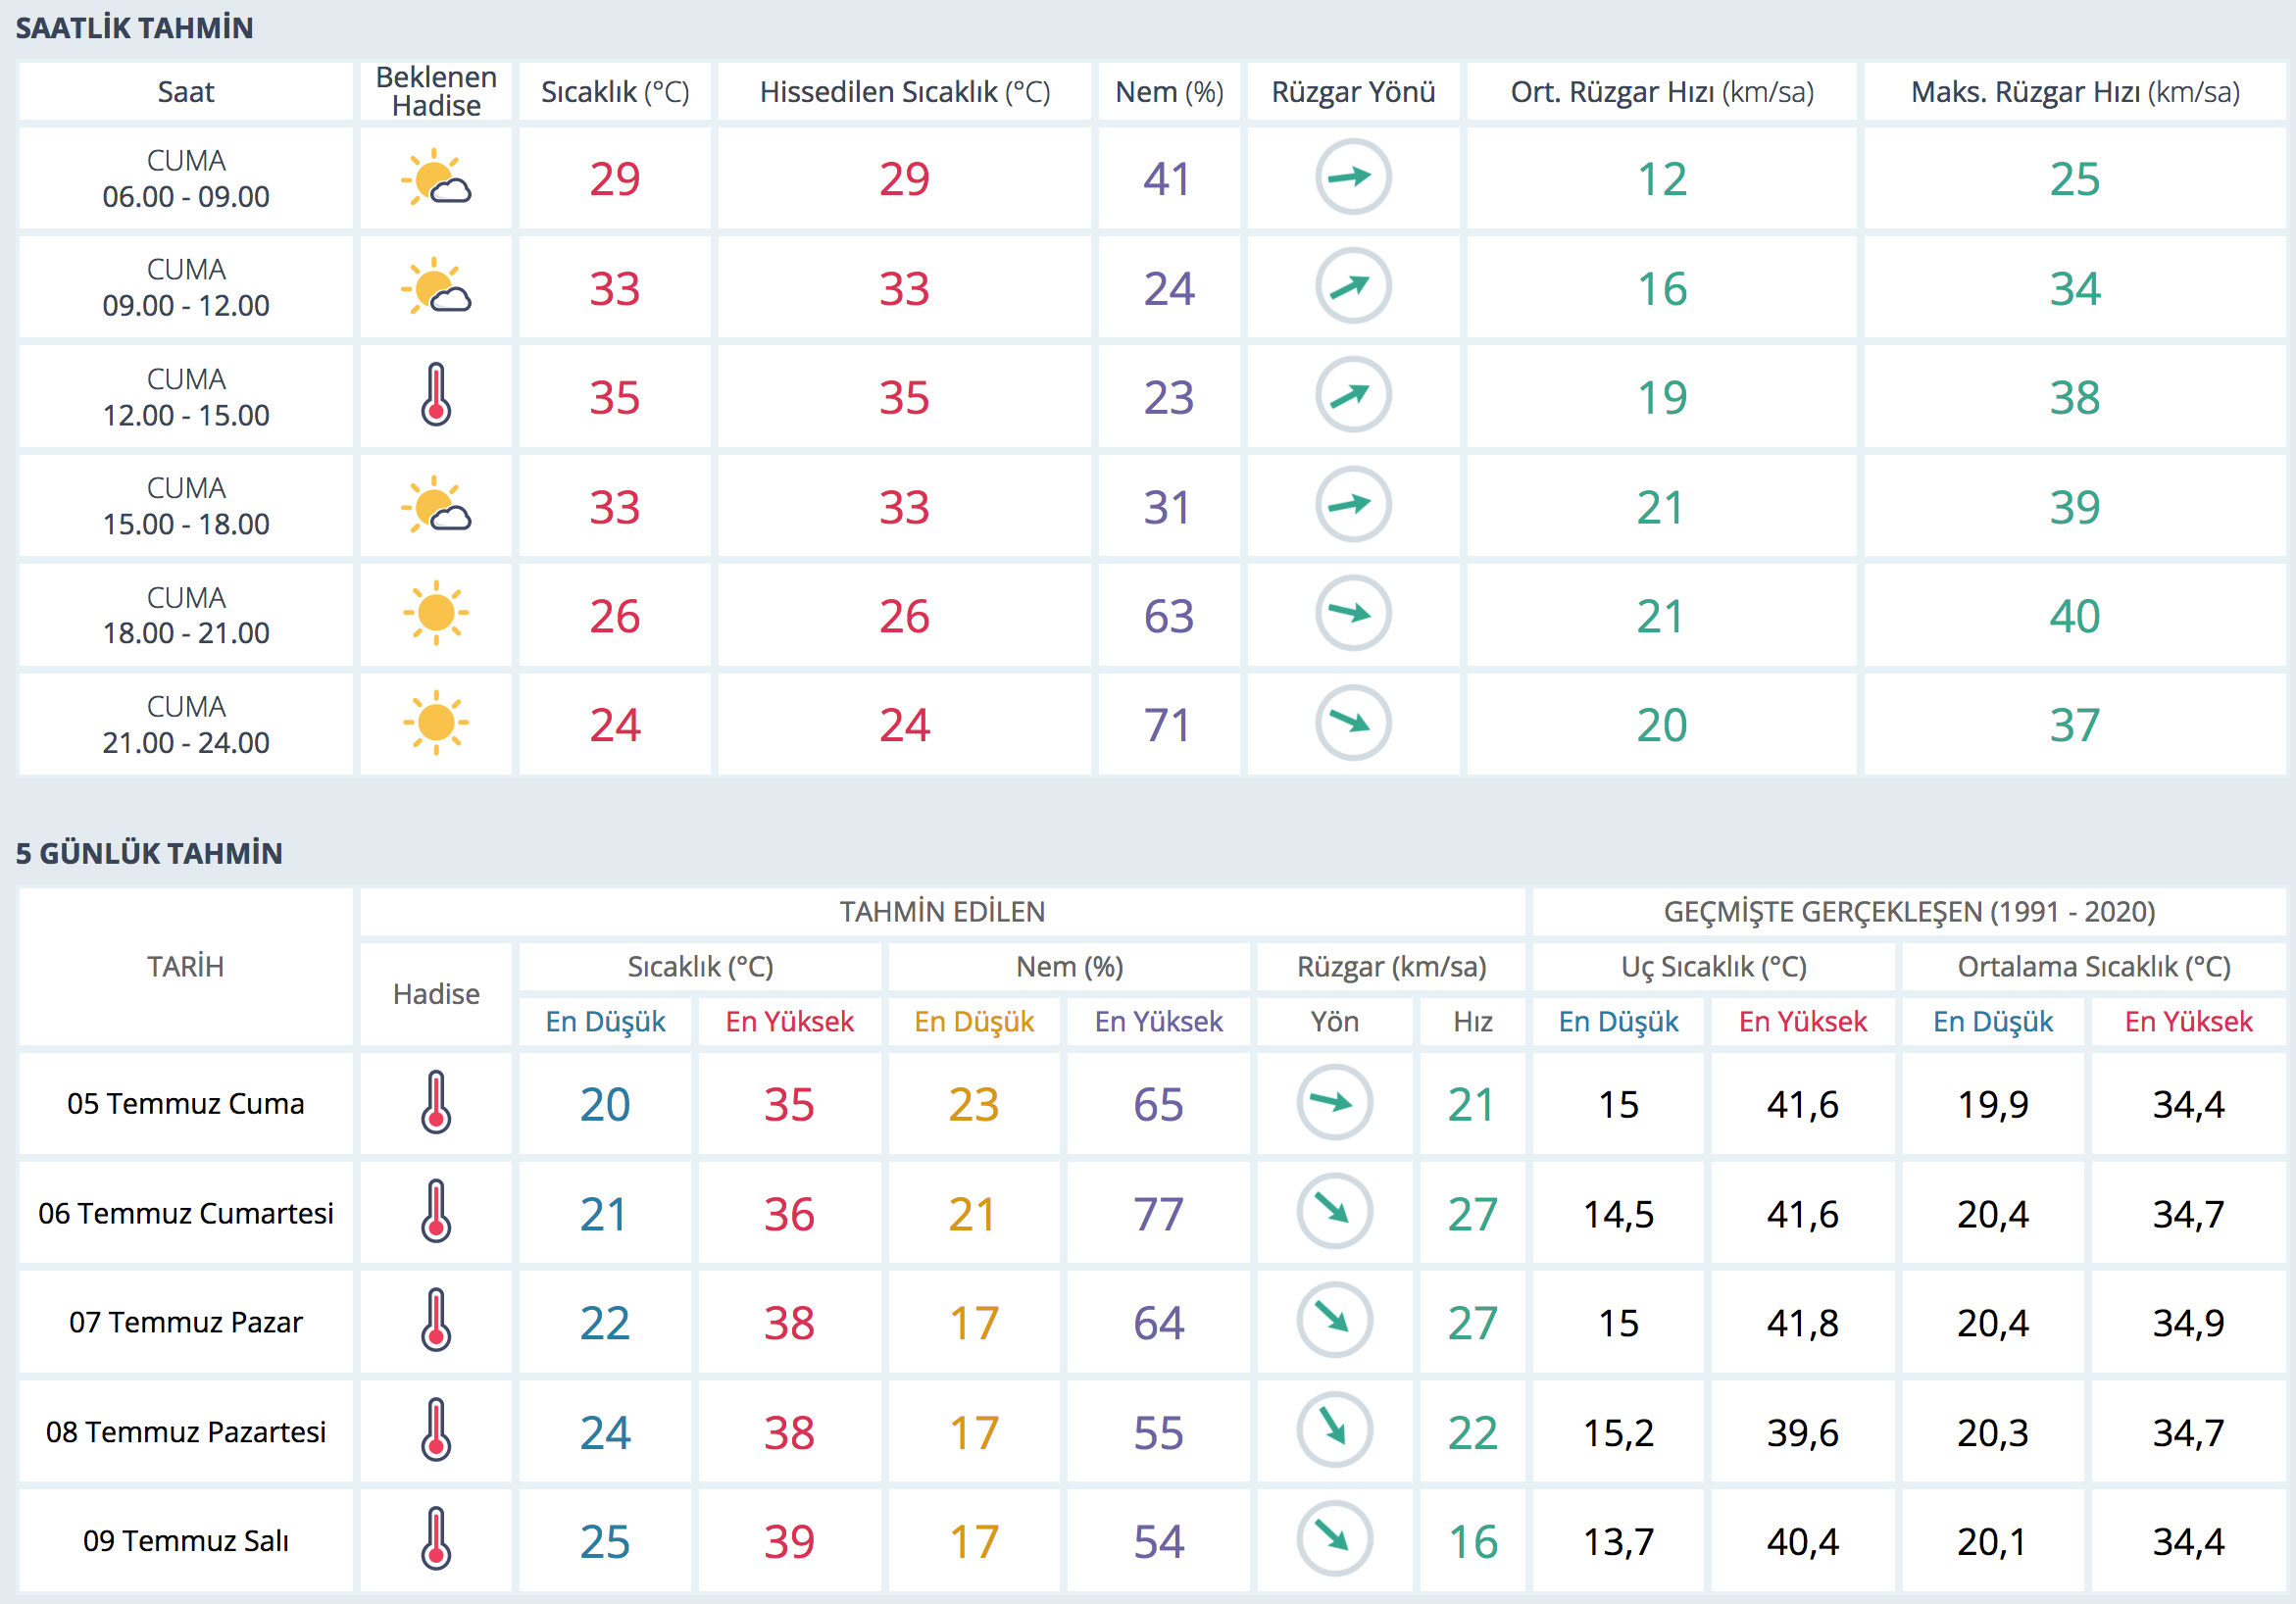The image size is (2296, 1604).
Task: Click max wind speed value 40
Action: click(x=2074, y=616)
